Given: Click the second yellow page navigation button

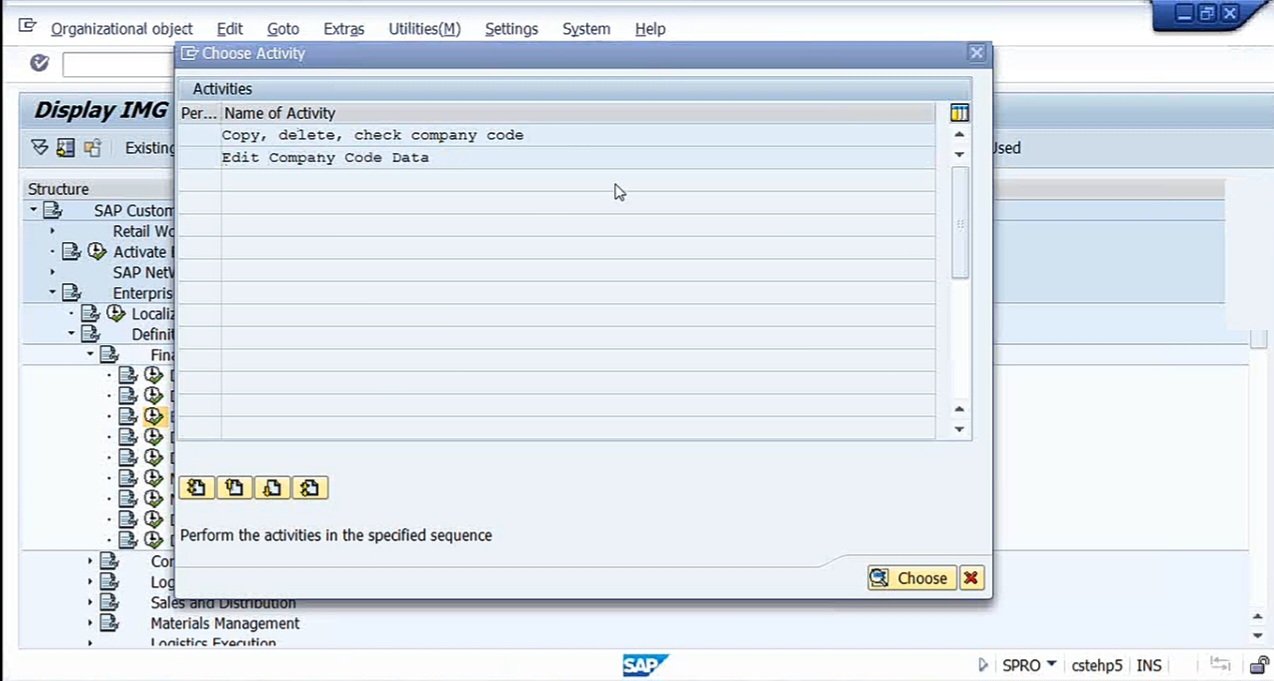Looking at the screenshot, I should pos(234,488).
